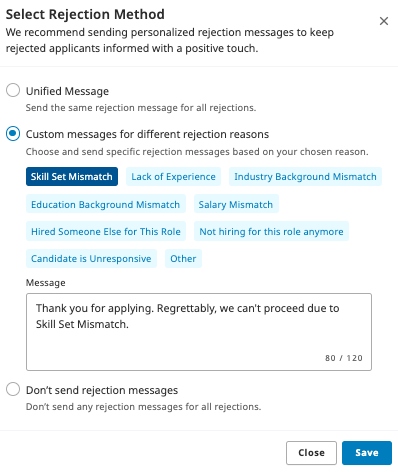The height and width of the screenshot is (472, 398).
Task: Click the Close button
Action: coord(311,453)
